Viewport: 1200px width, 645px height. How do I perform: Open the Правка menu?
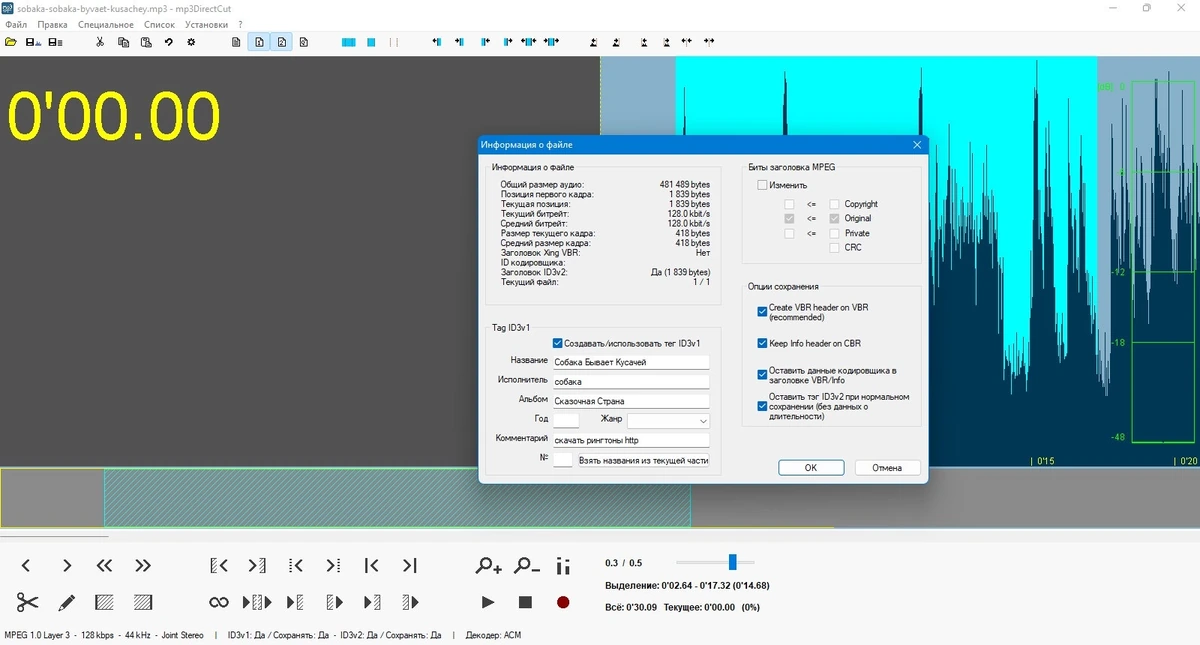point(52,24)
